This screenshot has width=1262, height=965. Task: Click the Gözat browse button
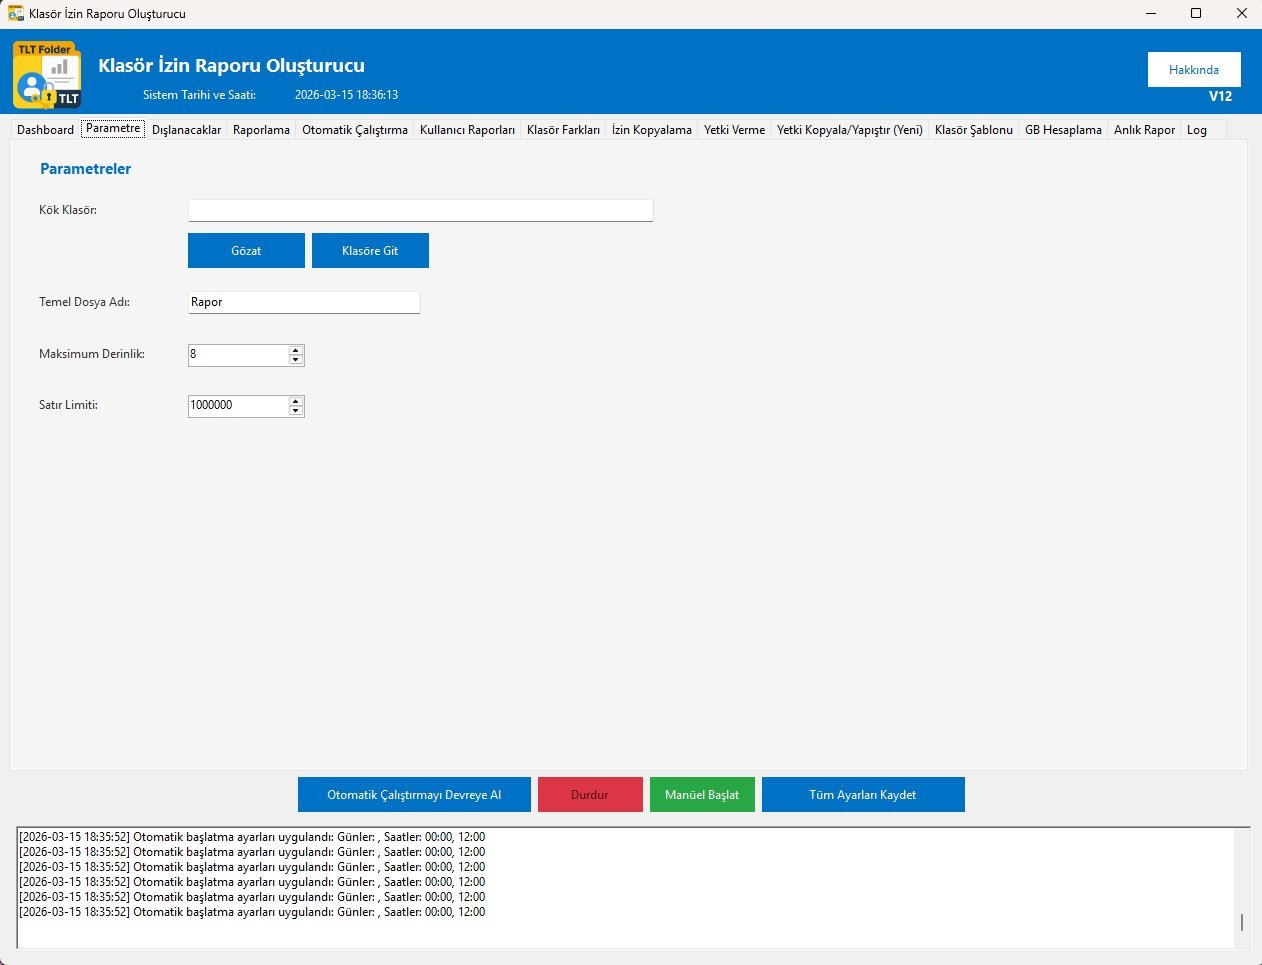pyautogui.click(x=246, y=251)
